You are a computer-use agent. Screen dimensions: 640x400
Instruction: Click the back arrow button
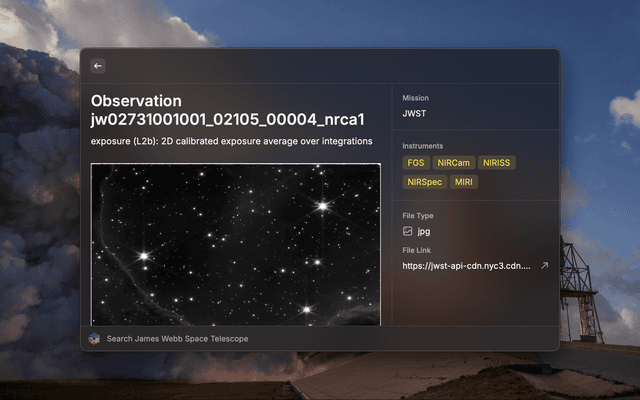pos(98,66)
